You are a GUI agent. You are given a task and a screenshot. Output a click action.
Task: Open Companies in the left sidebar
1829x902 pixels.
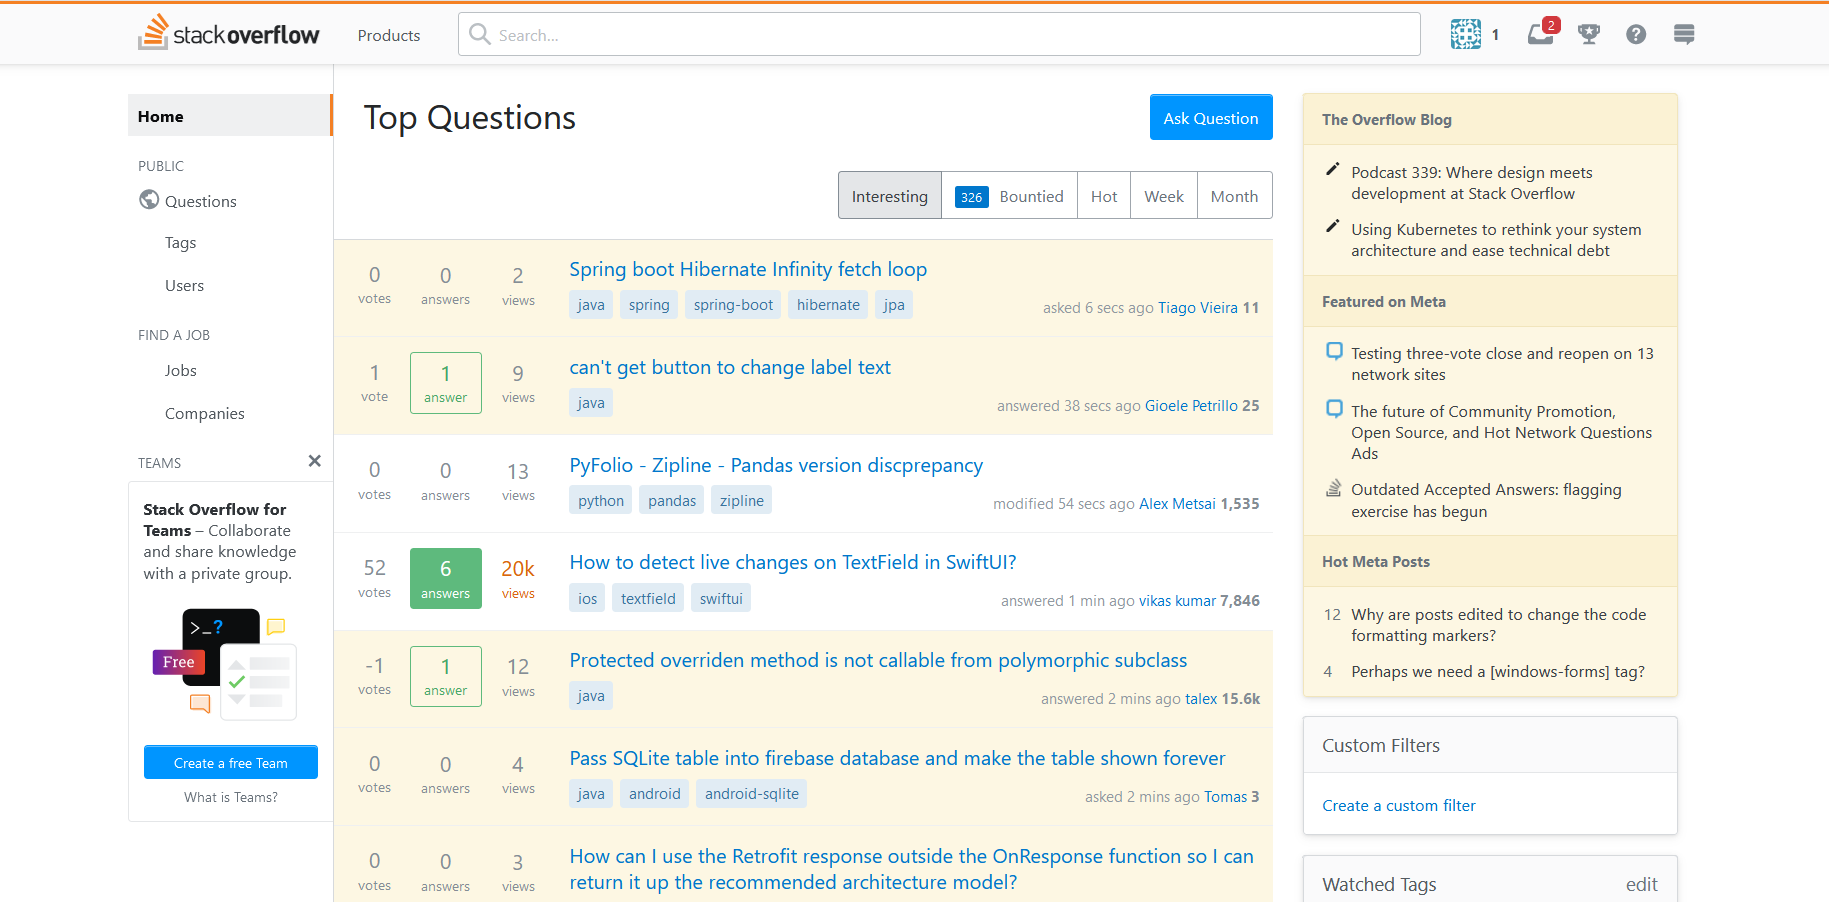[204, 413]
